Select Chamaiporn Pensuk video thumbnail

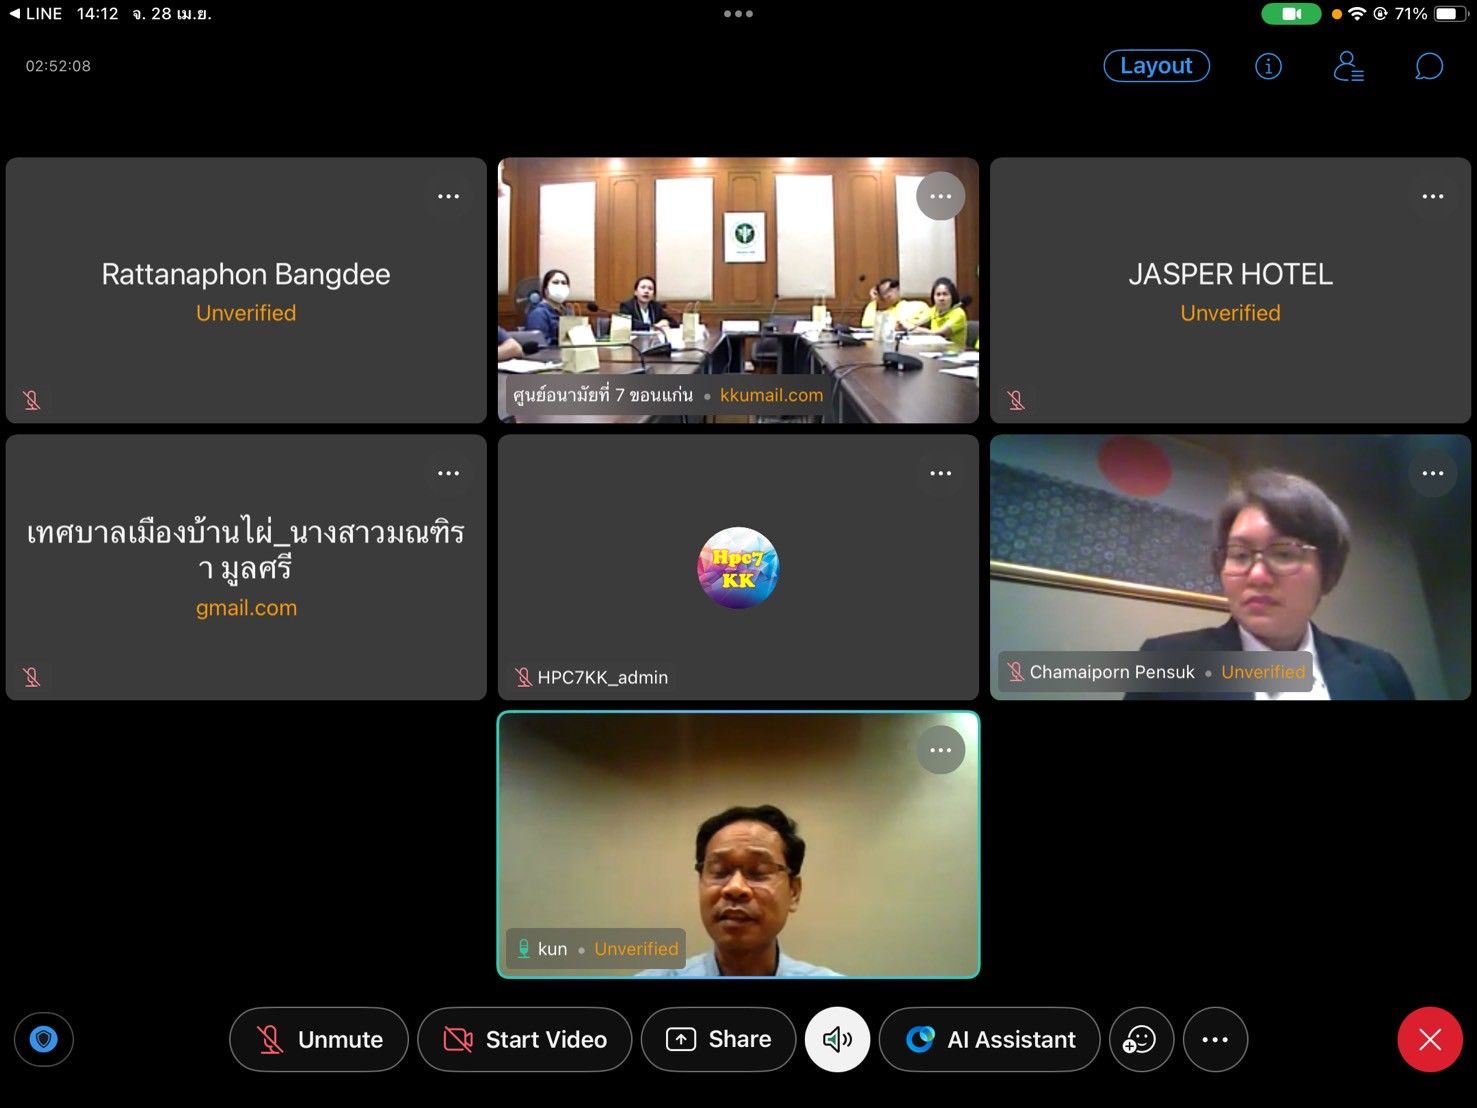tap(1230, 567)
